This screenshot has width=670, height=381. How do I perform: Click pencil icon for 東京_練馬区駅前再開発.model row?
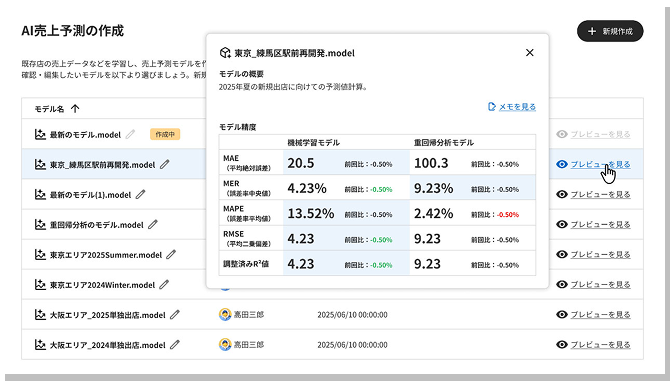click(x=165, y=164)
